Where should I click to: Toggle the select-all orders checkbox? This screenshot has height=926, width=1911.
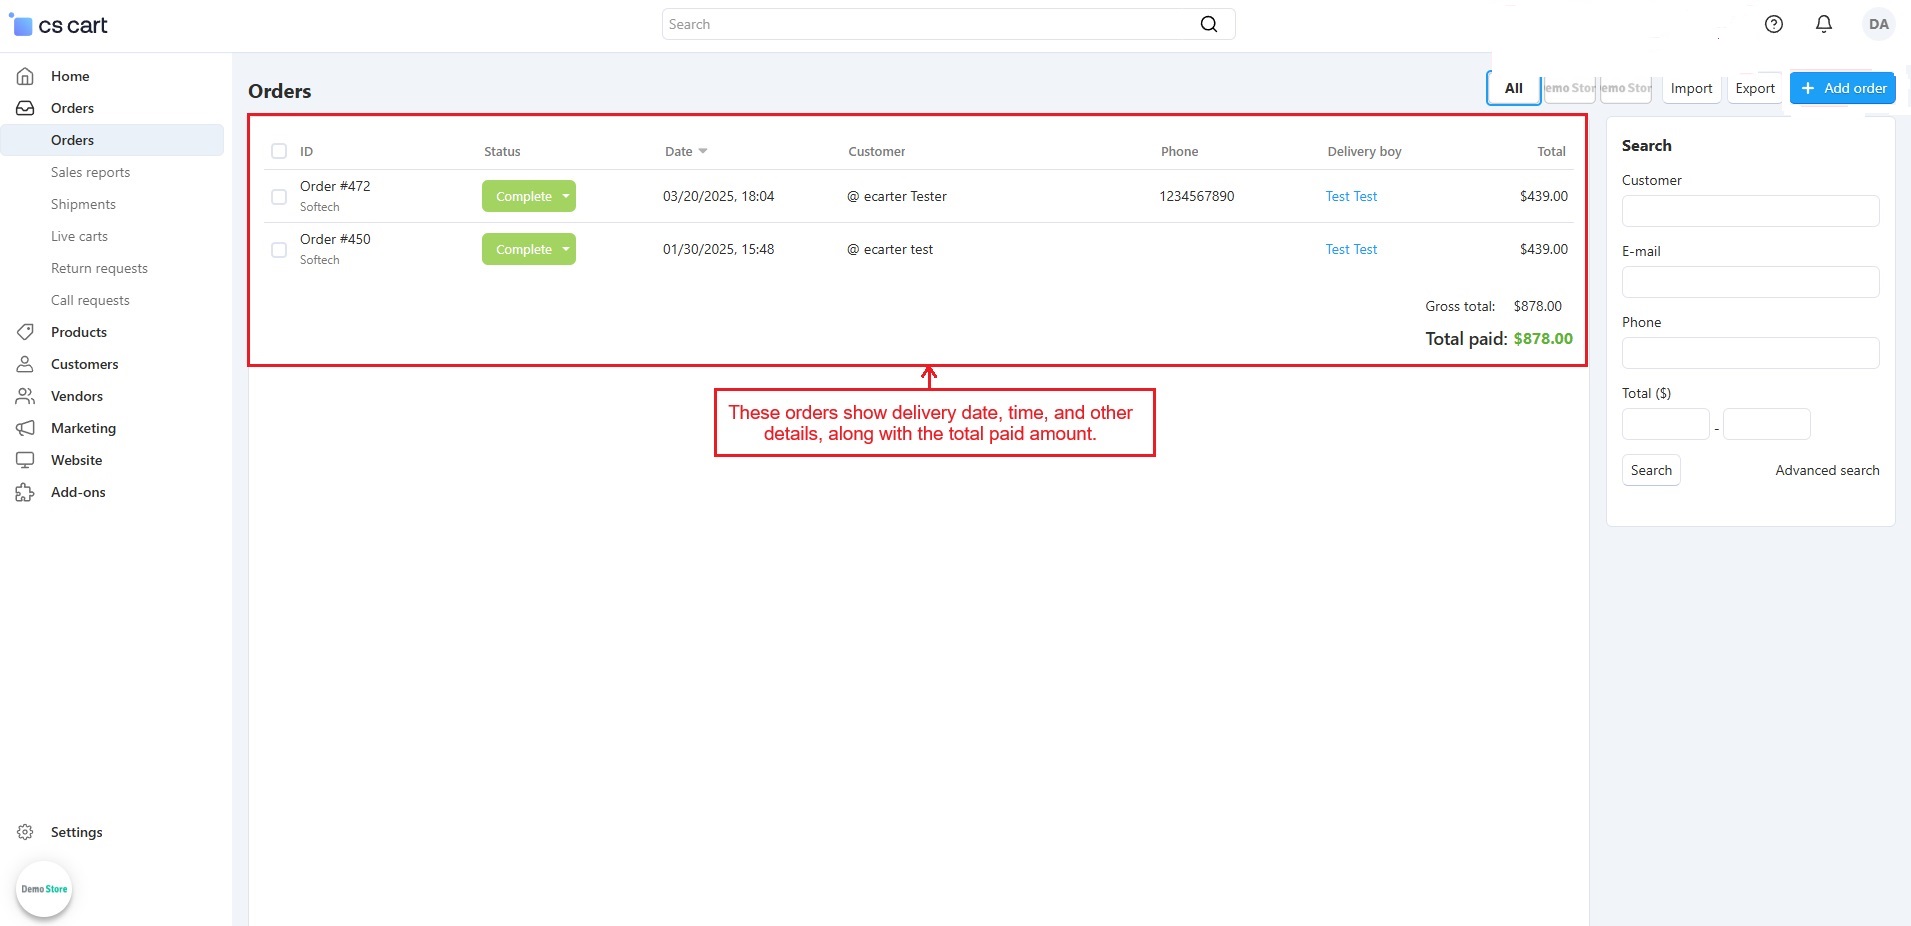point(279,151)
